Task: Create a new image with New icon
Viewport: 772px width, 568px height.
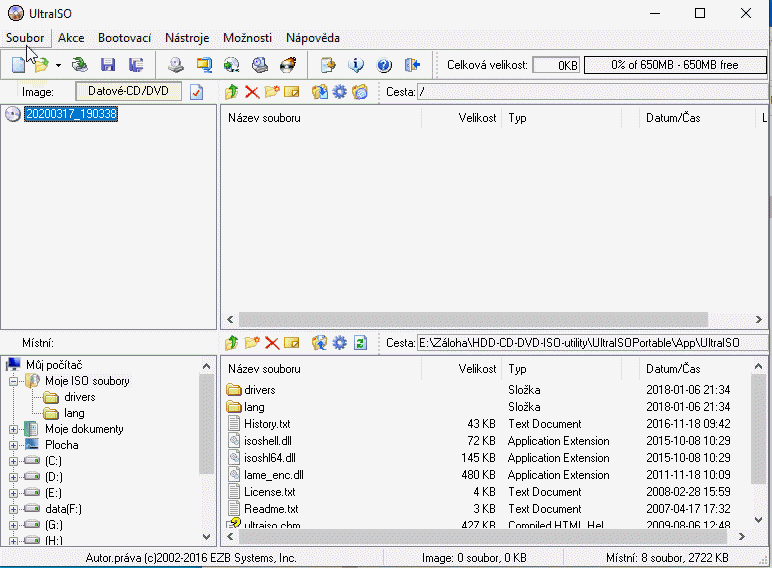Action: click(x=18, y=64)
